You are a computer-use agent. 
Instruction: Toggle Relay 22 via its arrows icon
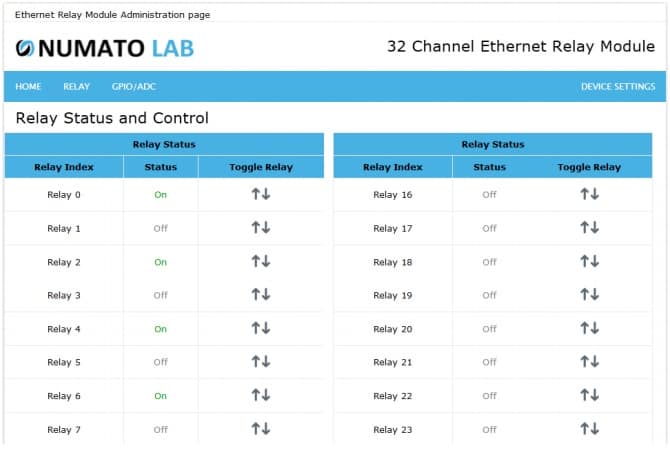pos(589,395)
